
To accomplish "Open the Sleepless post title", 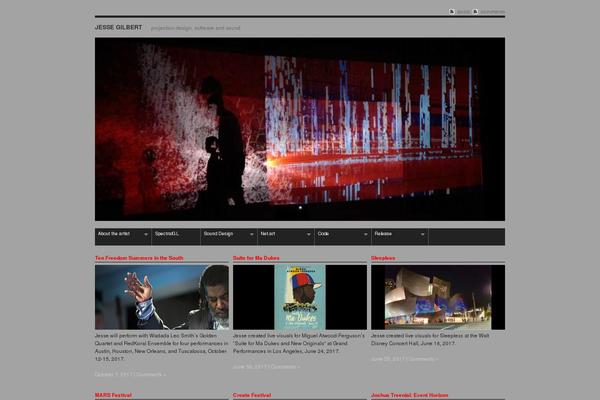I will pos(383,258).
